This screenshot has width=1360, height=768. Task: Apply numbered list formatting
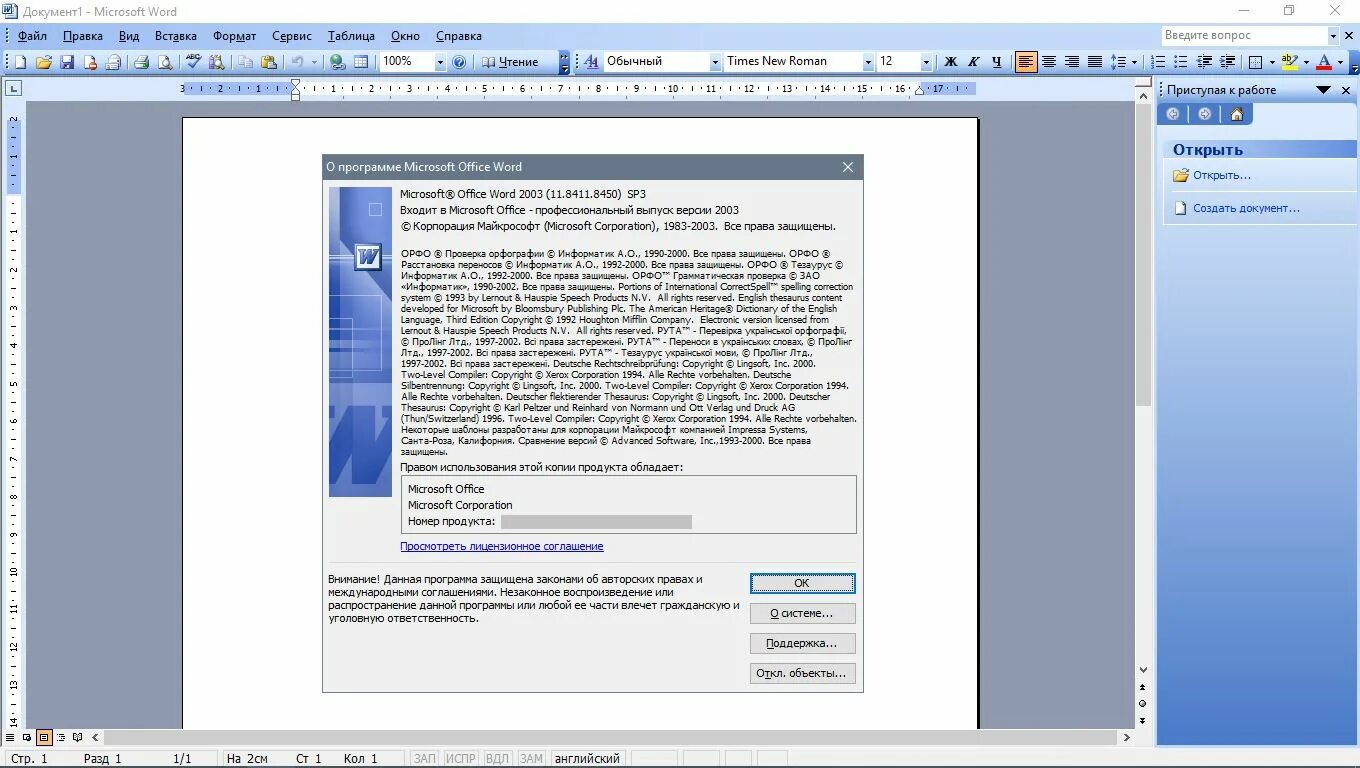pyautogui.click(x=1159, y=62)
